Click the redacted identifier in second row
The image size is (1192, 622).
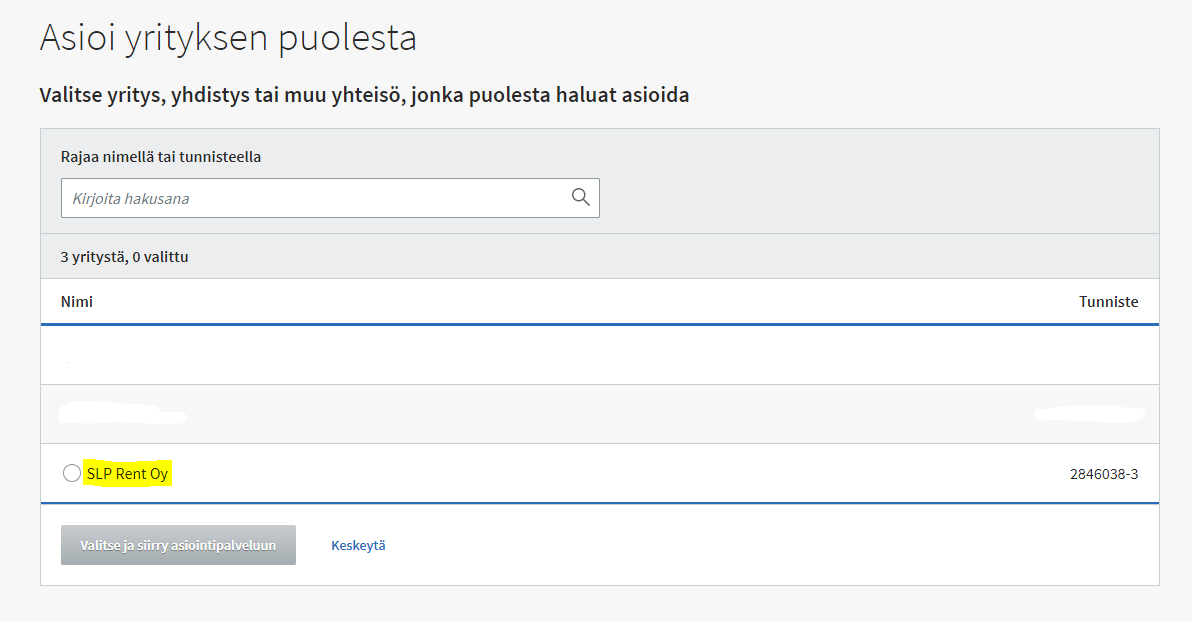point(1089,414)
